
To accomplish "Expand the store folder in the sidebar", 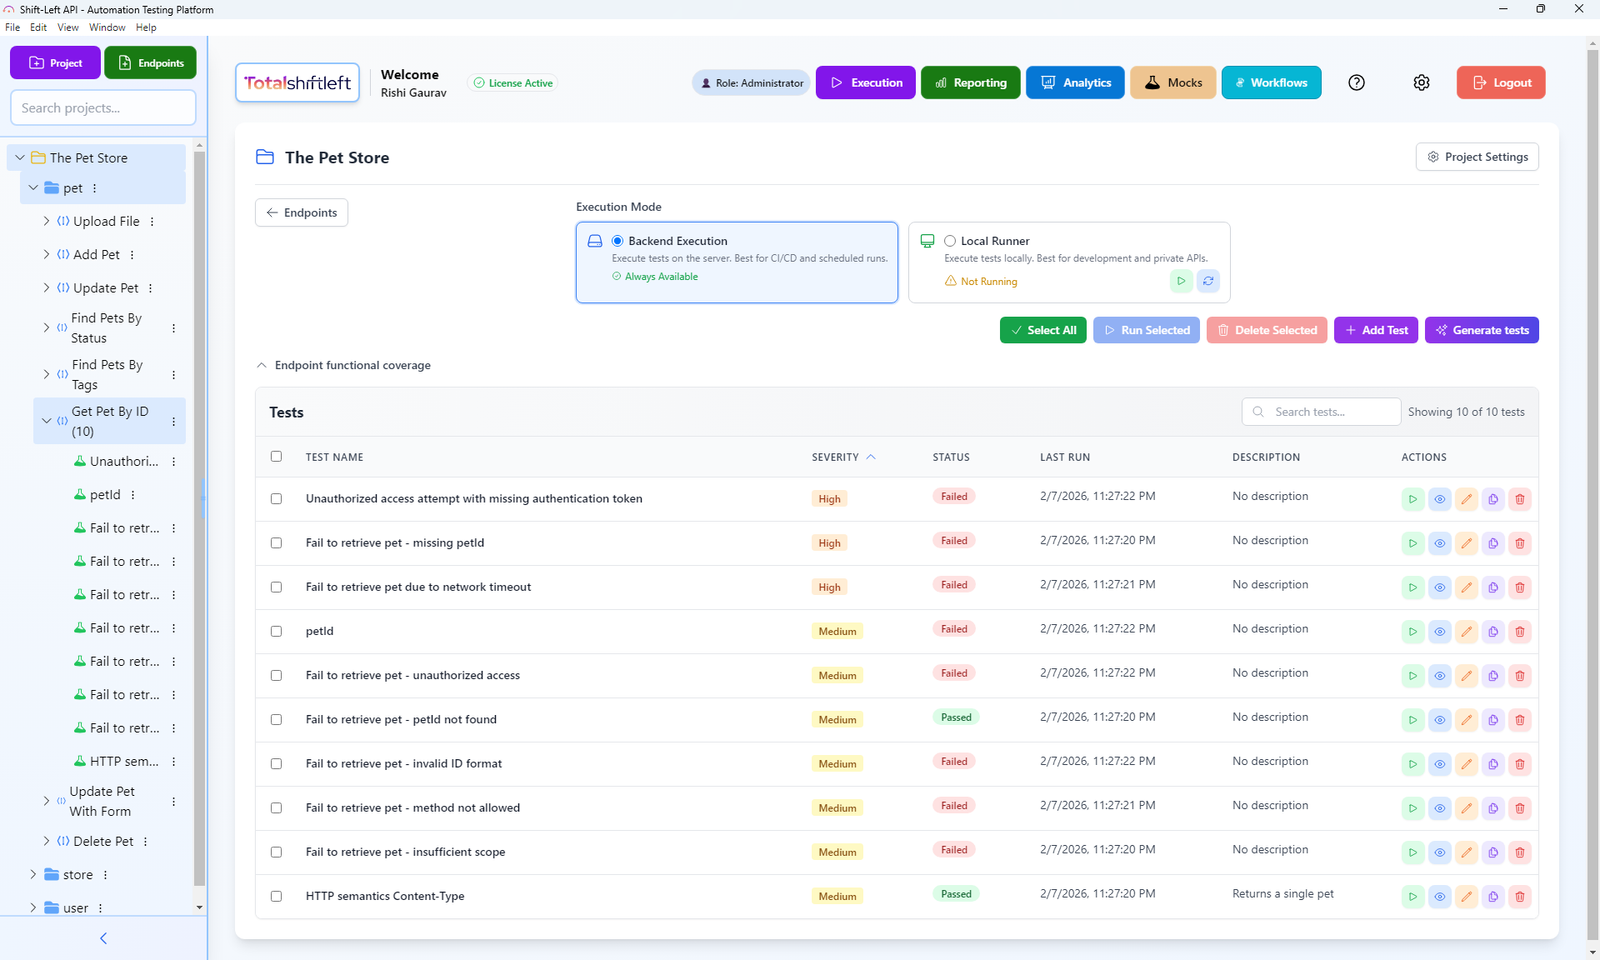I will tap(33, 874).
